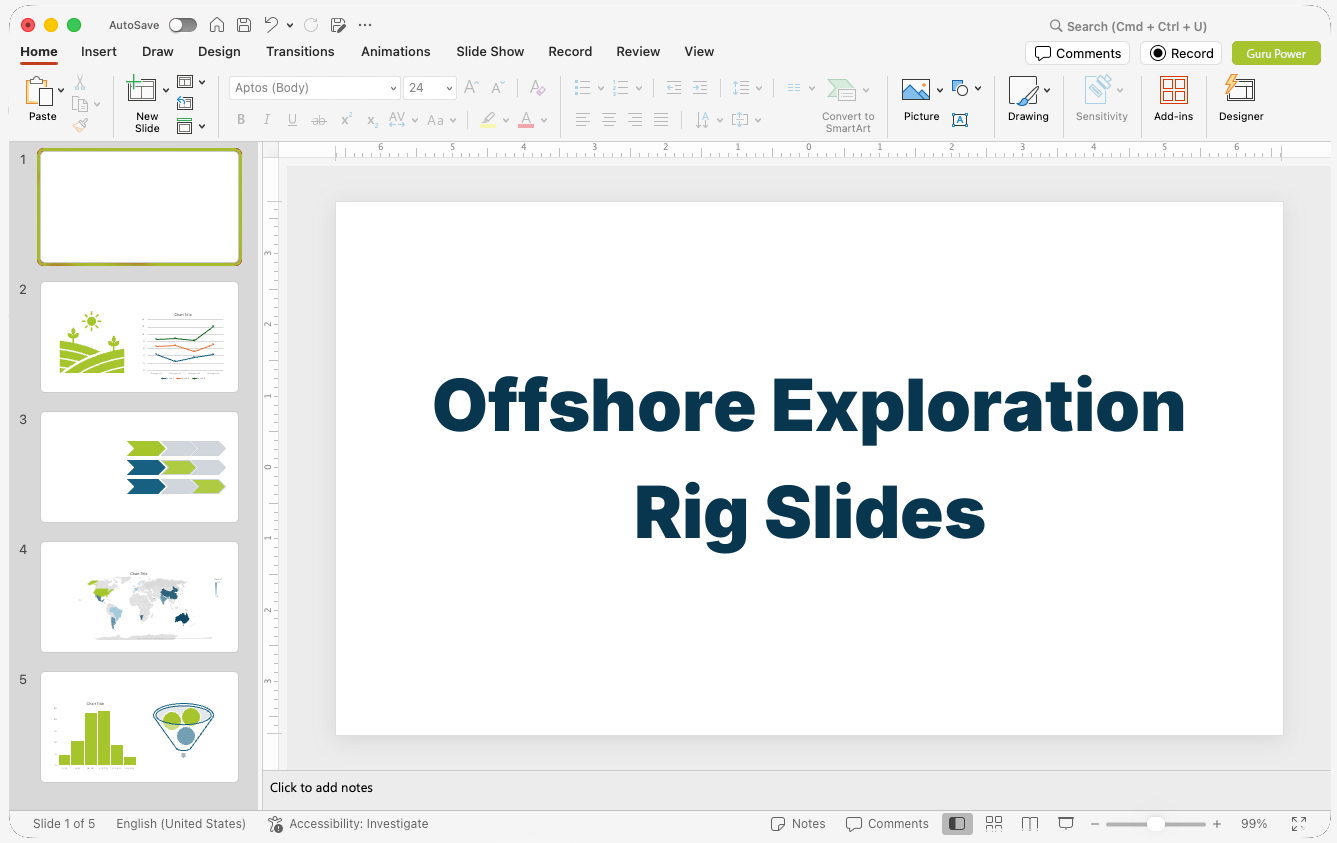
Task: Toggle Underline formatting
Action: [293, 120]
